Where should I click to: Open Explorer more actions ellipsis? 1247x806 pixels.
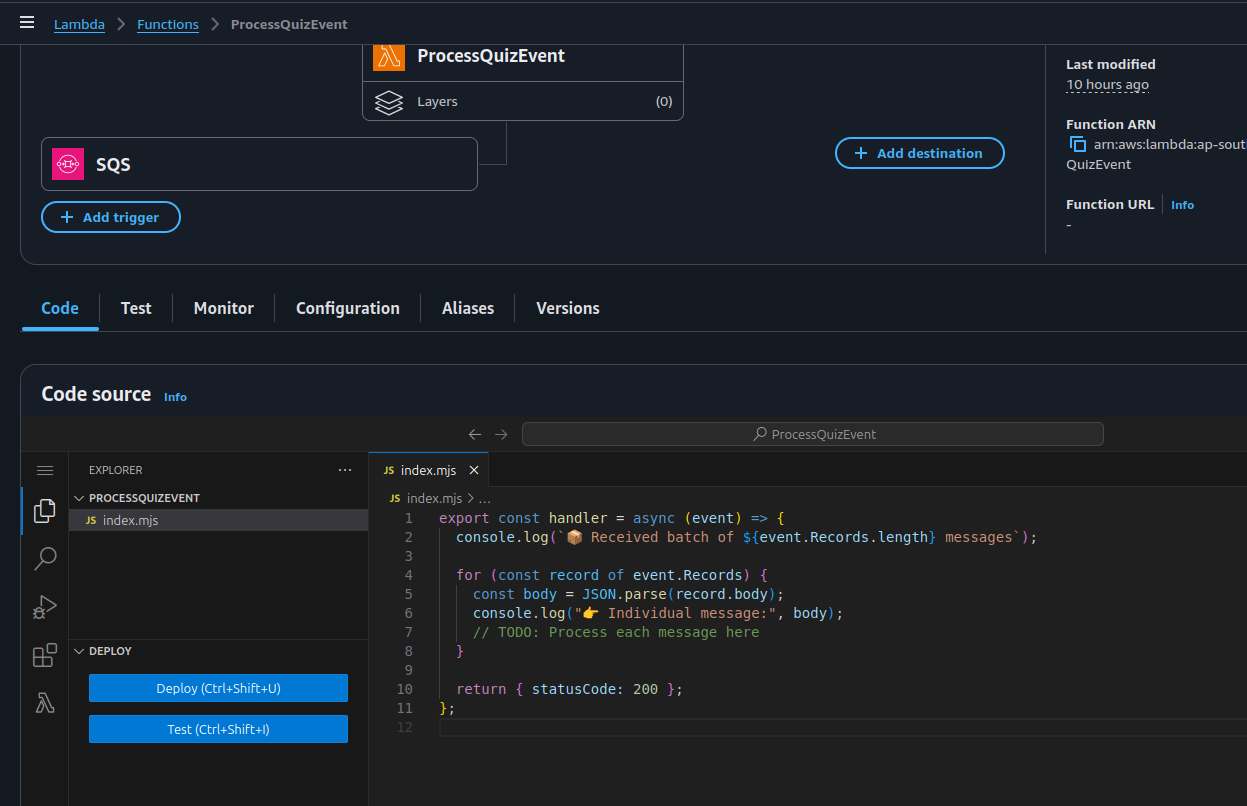[x=345, y=470]
